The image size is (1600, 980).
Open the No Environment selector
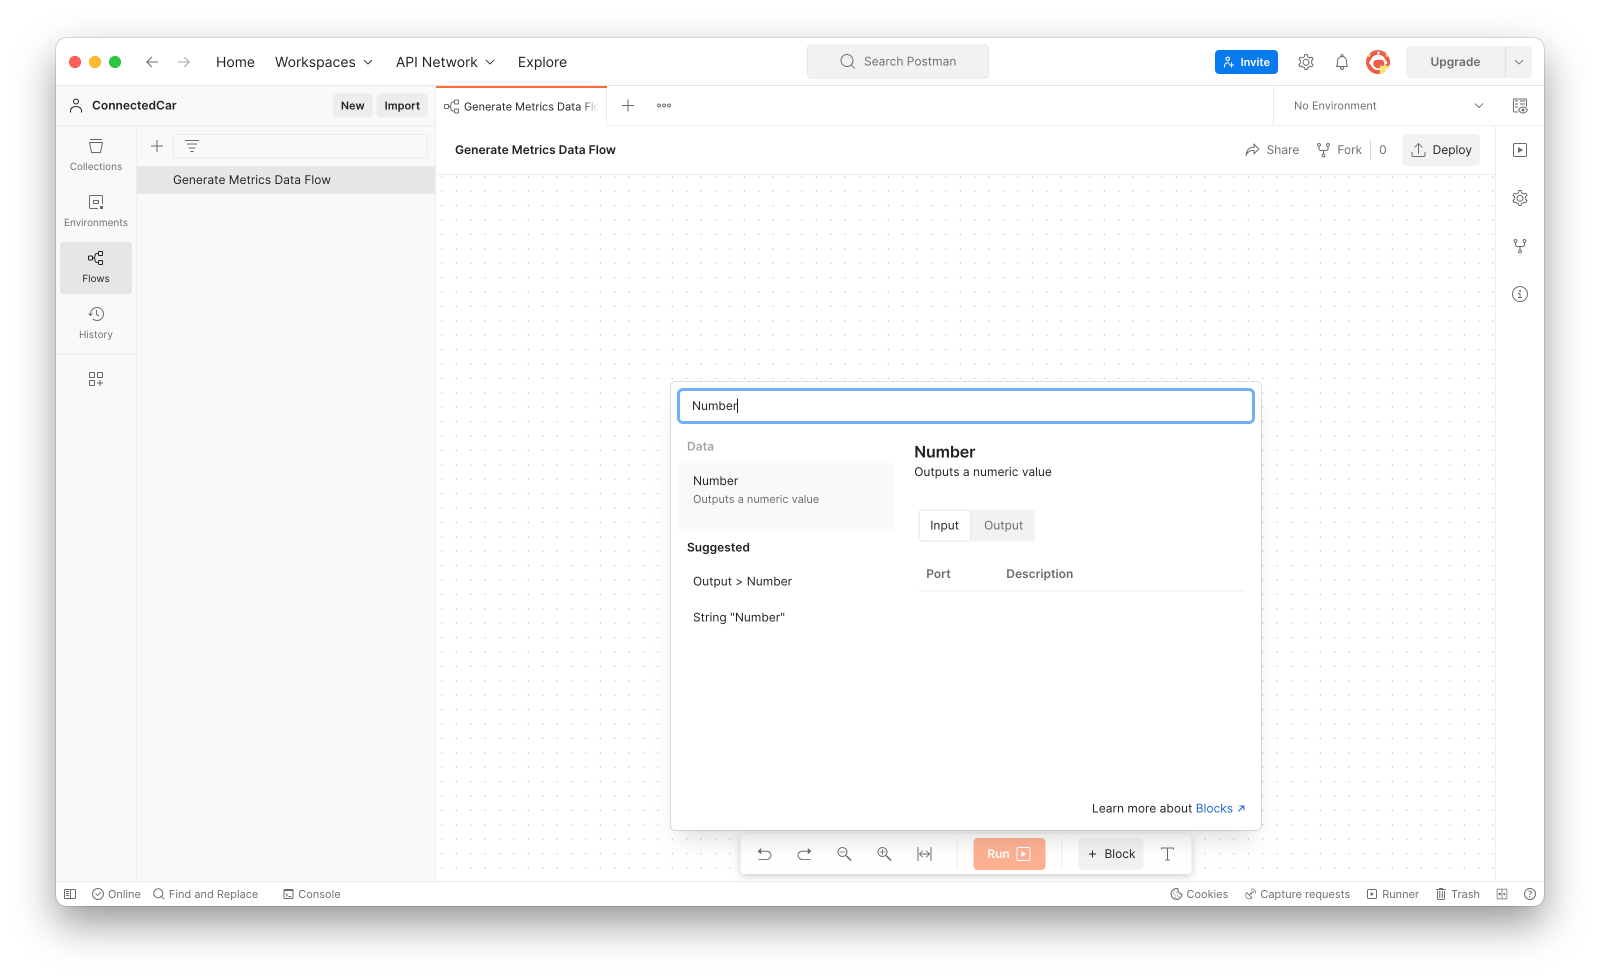(x=1388, y=106)
